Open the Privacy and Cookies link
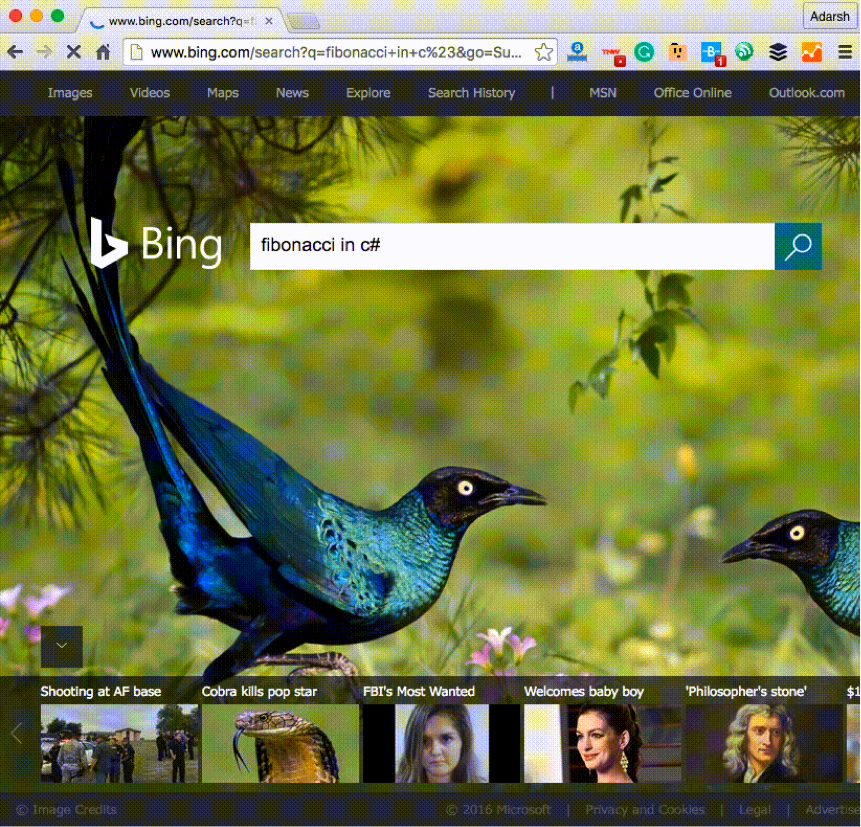The width and height of the screenshot is (861, 827). (x=645, y=810)
